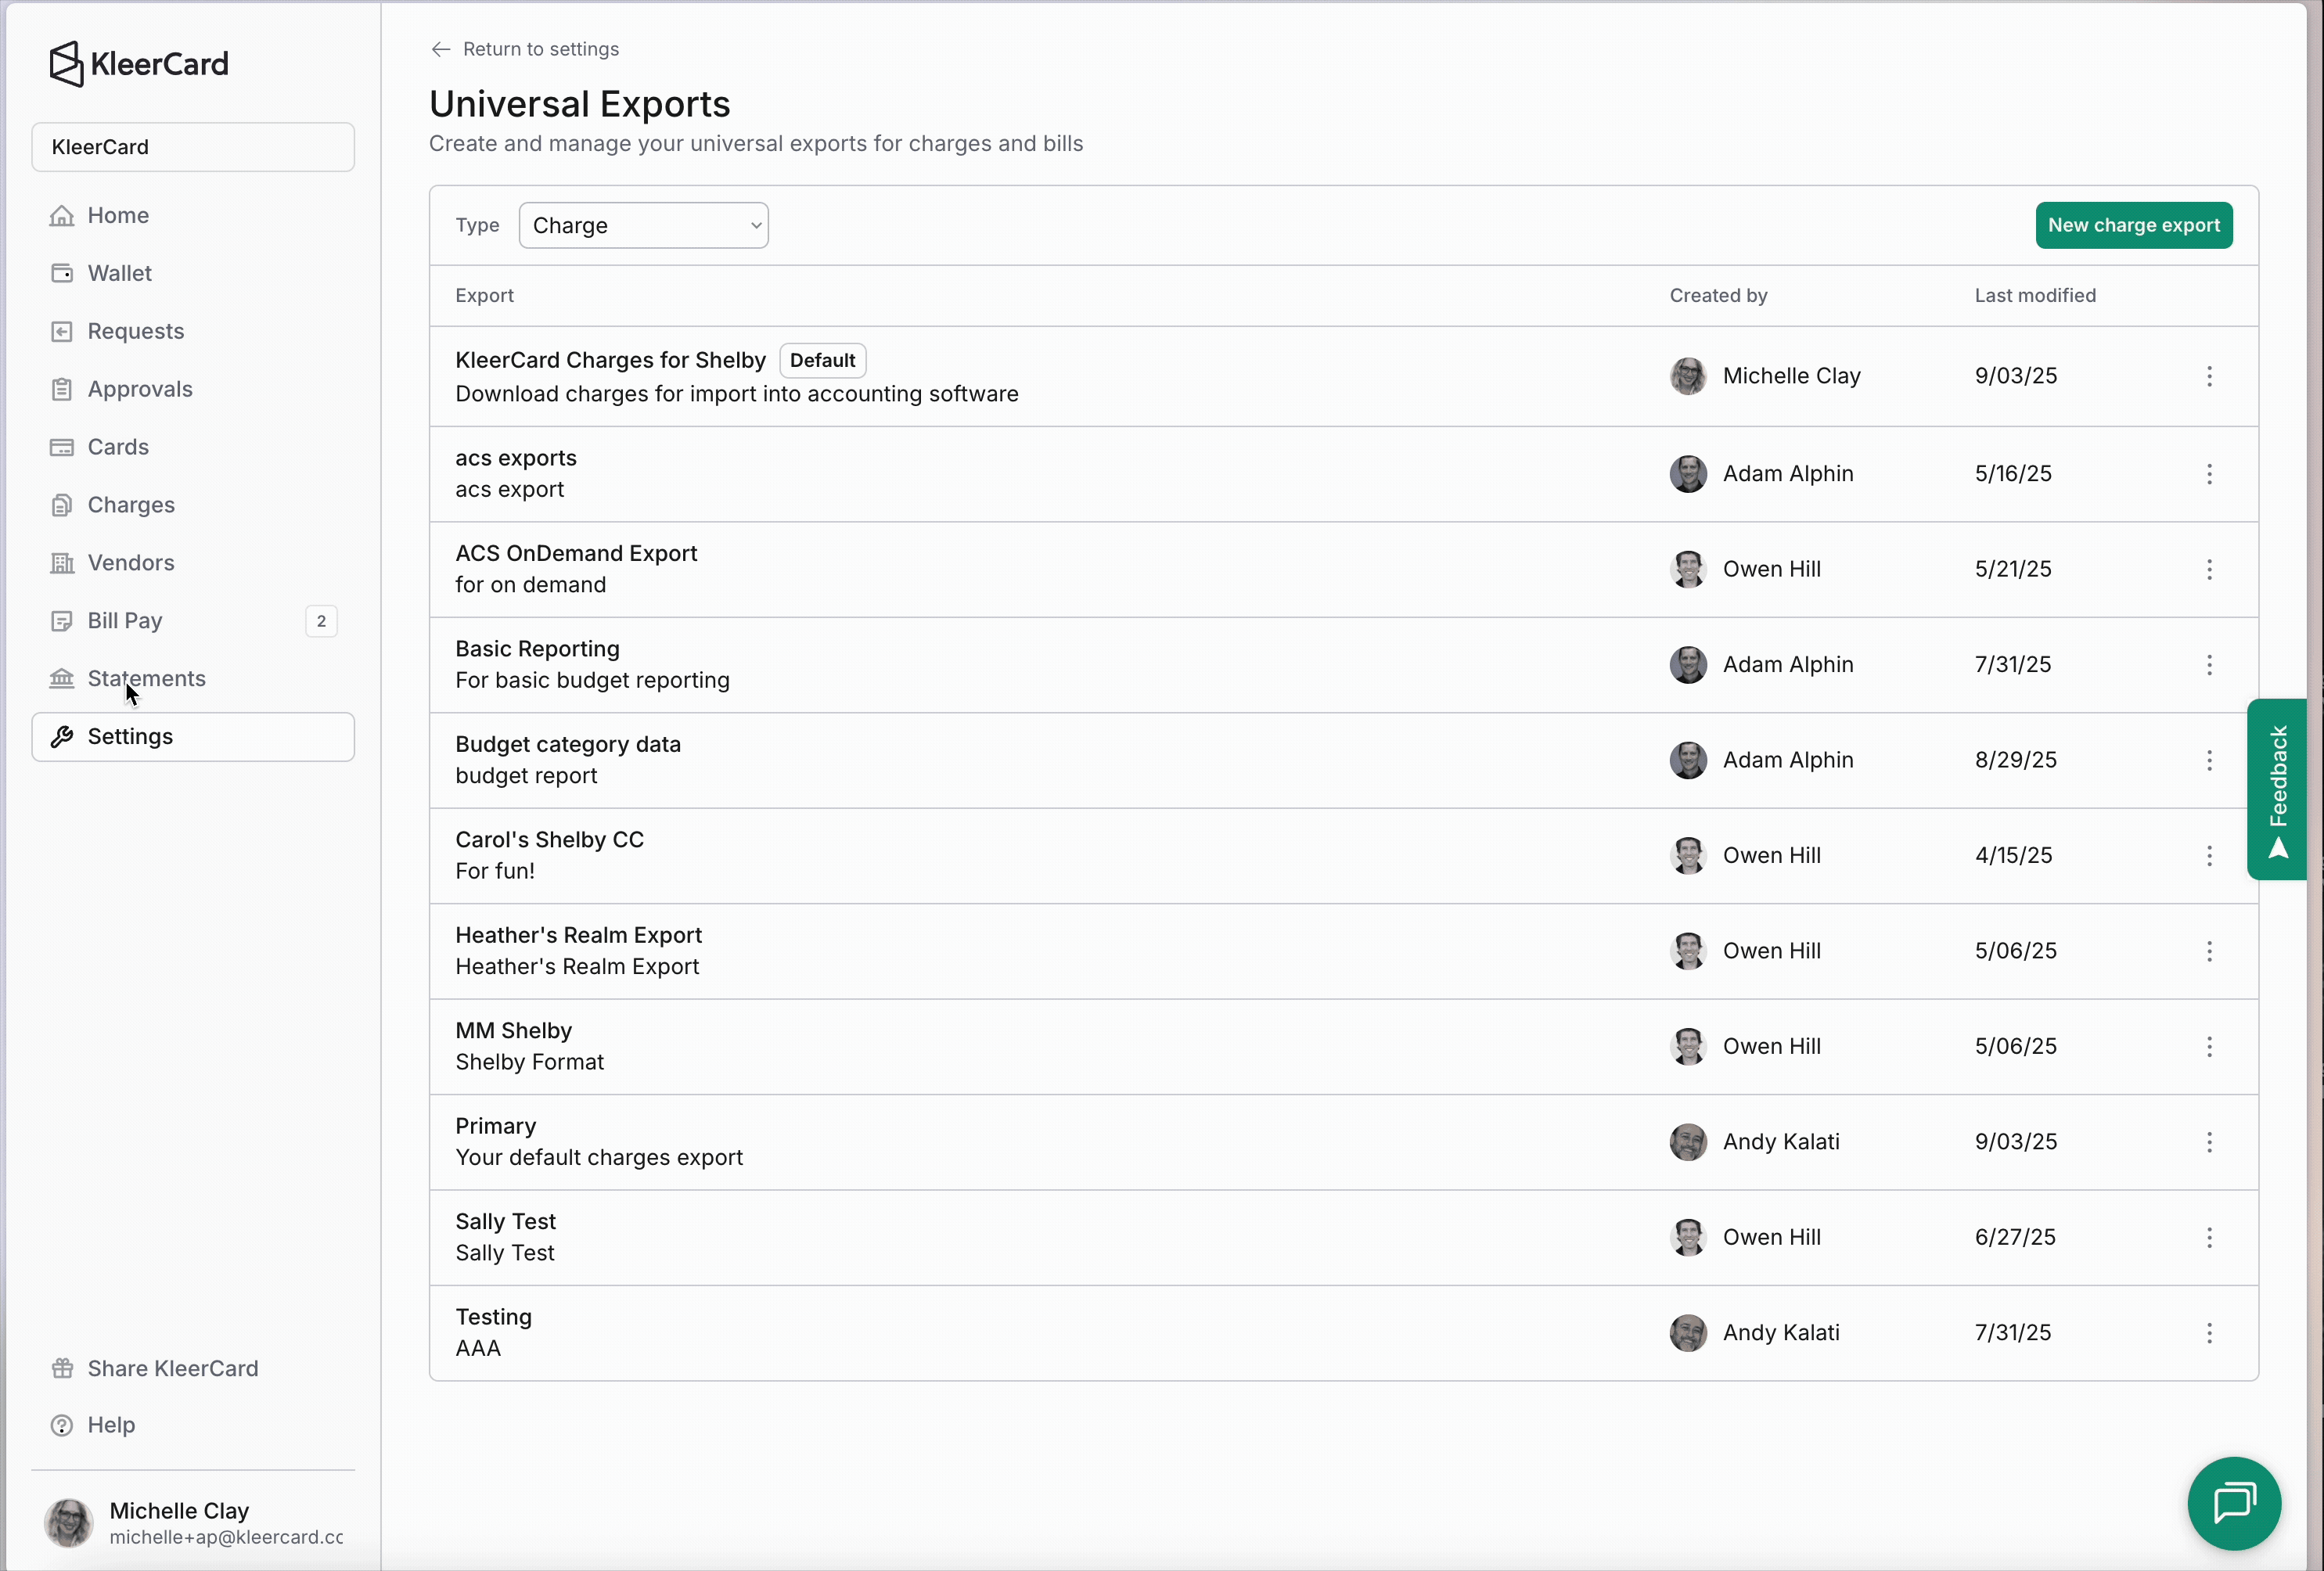Click the KleerCard logo icon
Screen dimensions: 2324x1571
click(x=66, y=64)
